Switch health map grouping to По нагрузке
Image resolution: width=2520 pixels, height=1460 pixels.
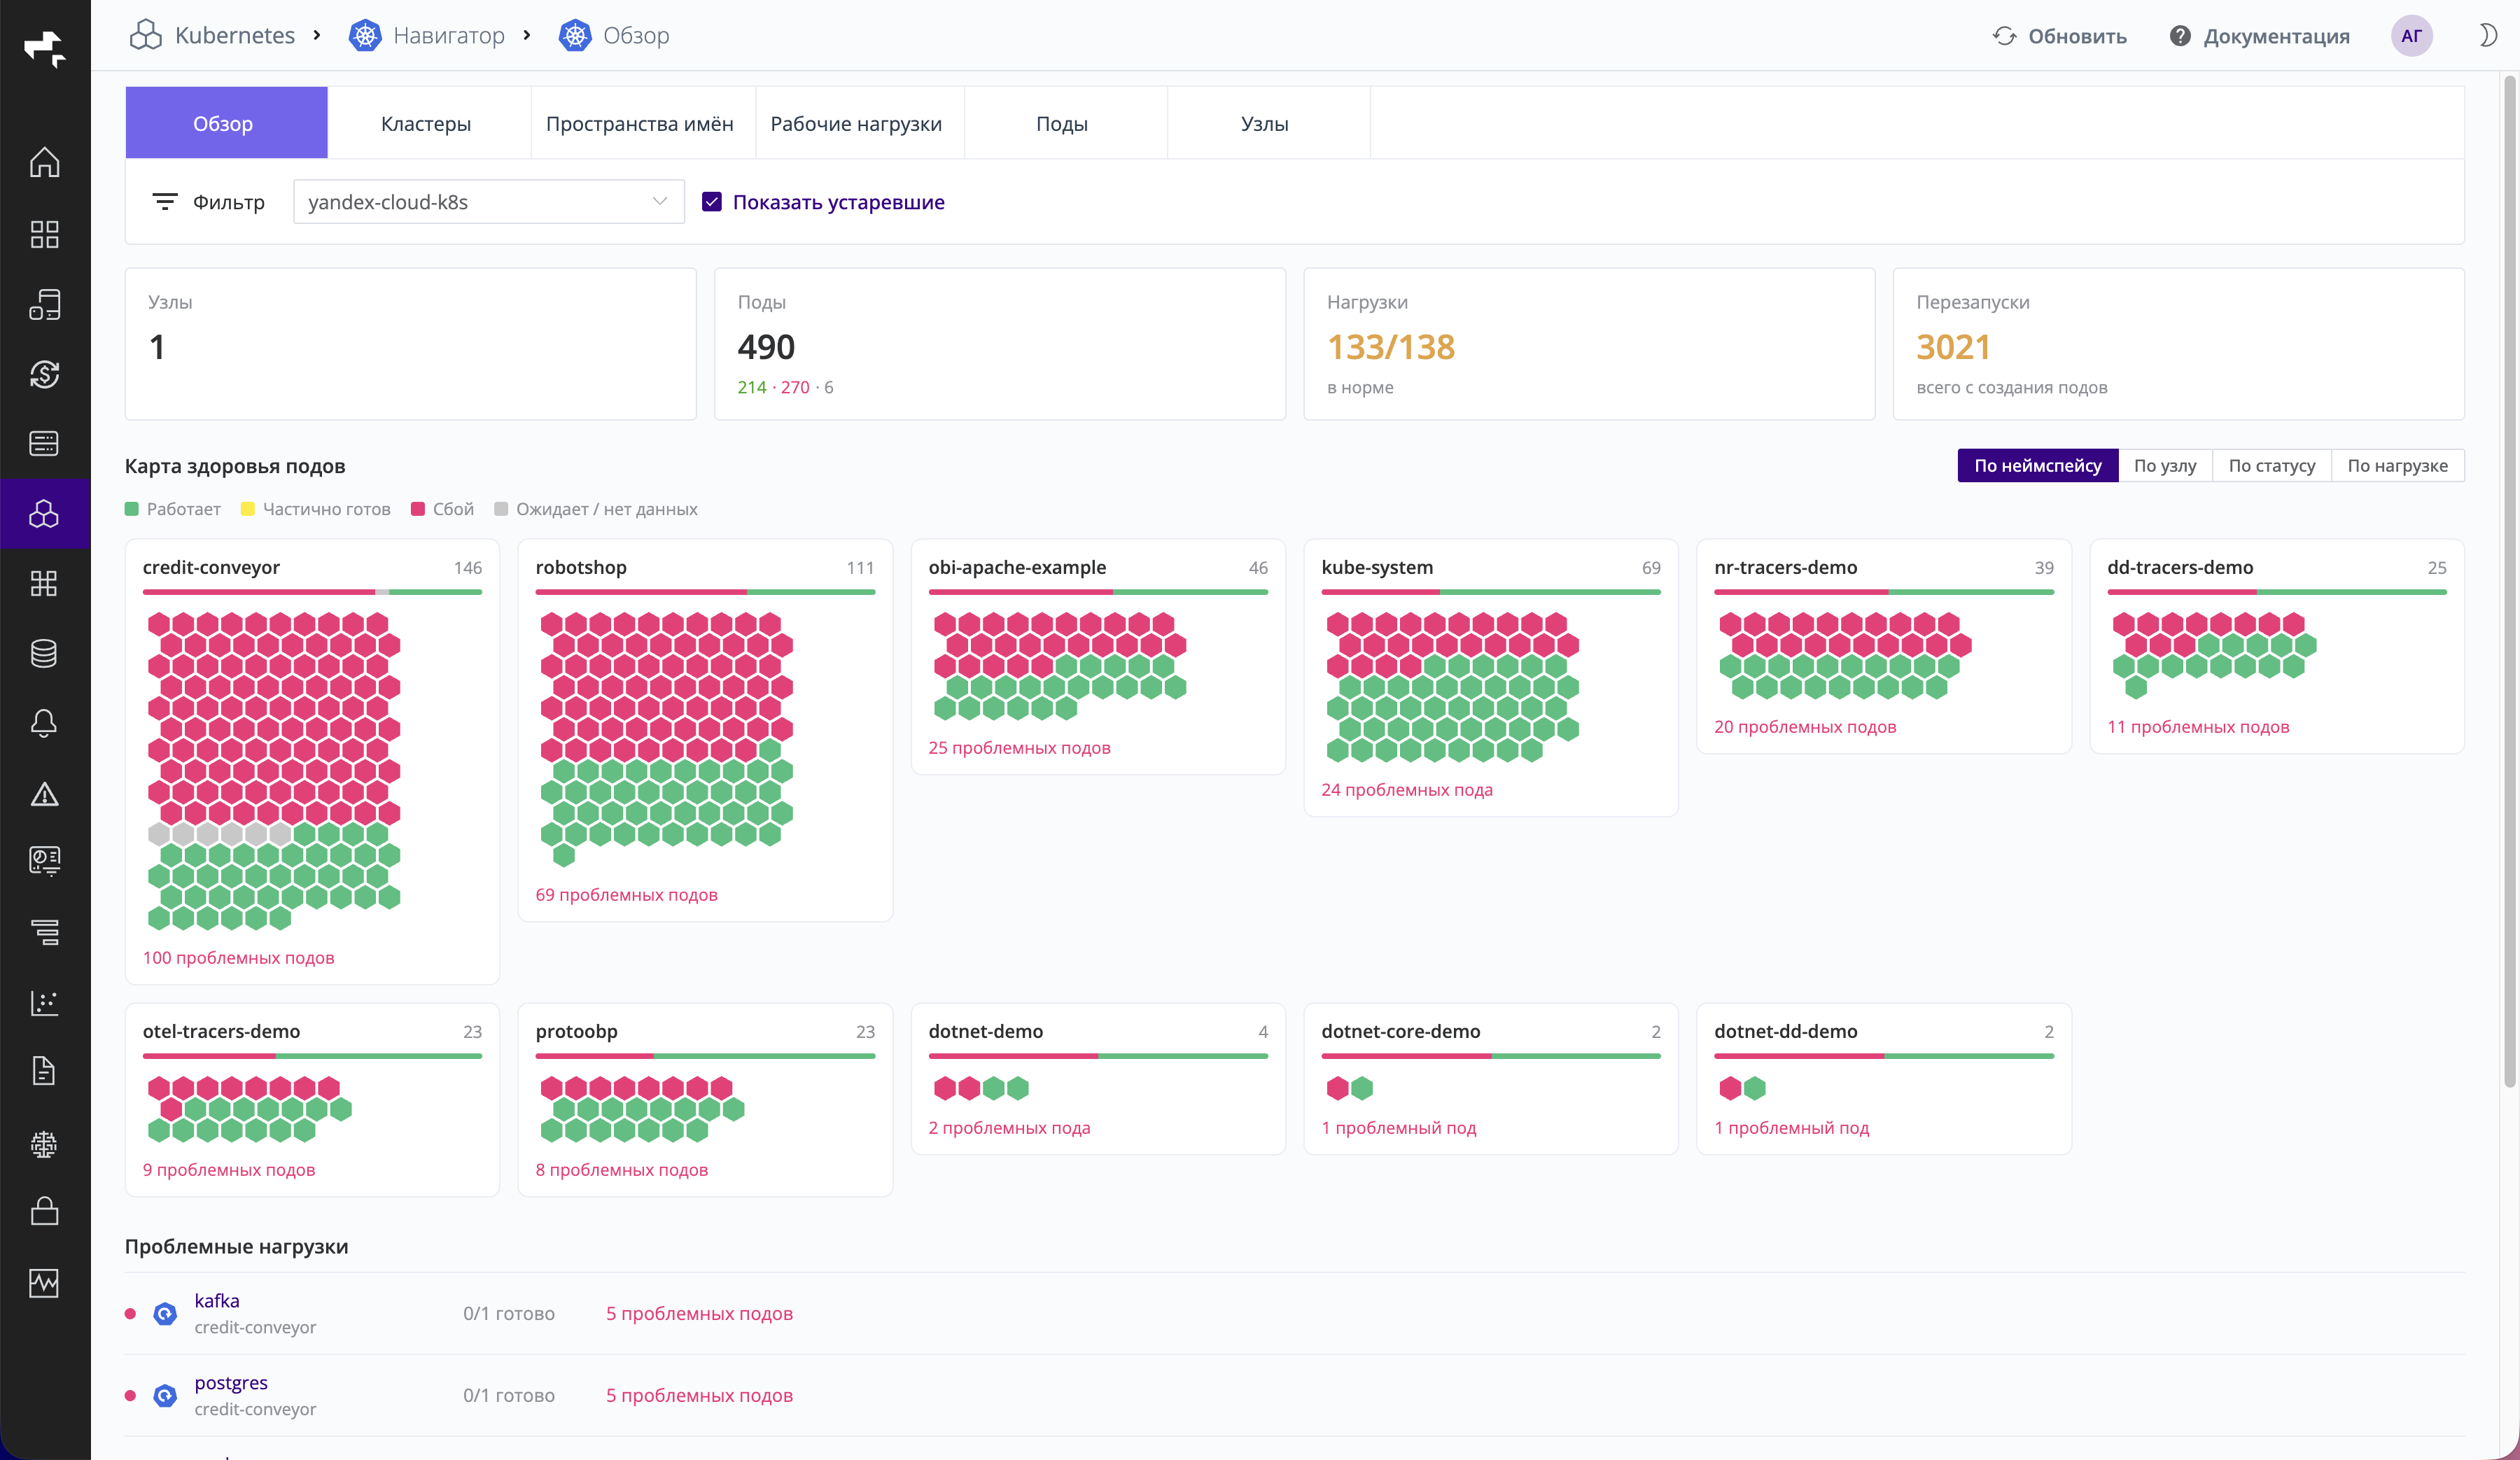[x=2397, y=465]
